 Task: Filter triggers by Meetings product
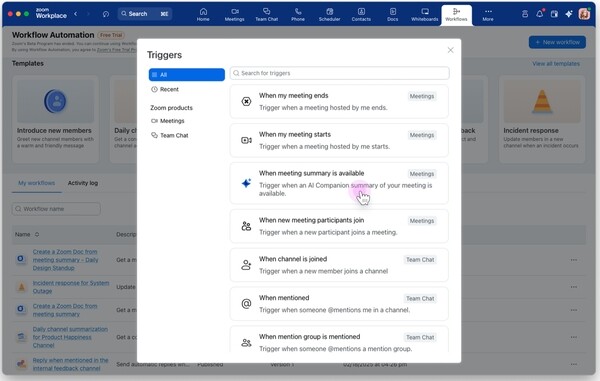[168, 121]
